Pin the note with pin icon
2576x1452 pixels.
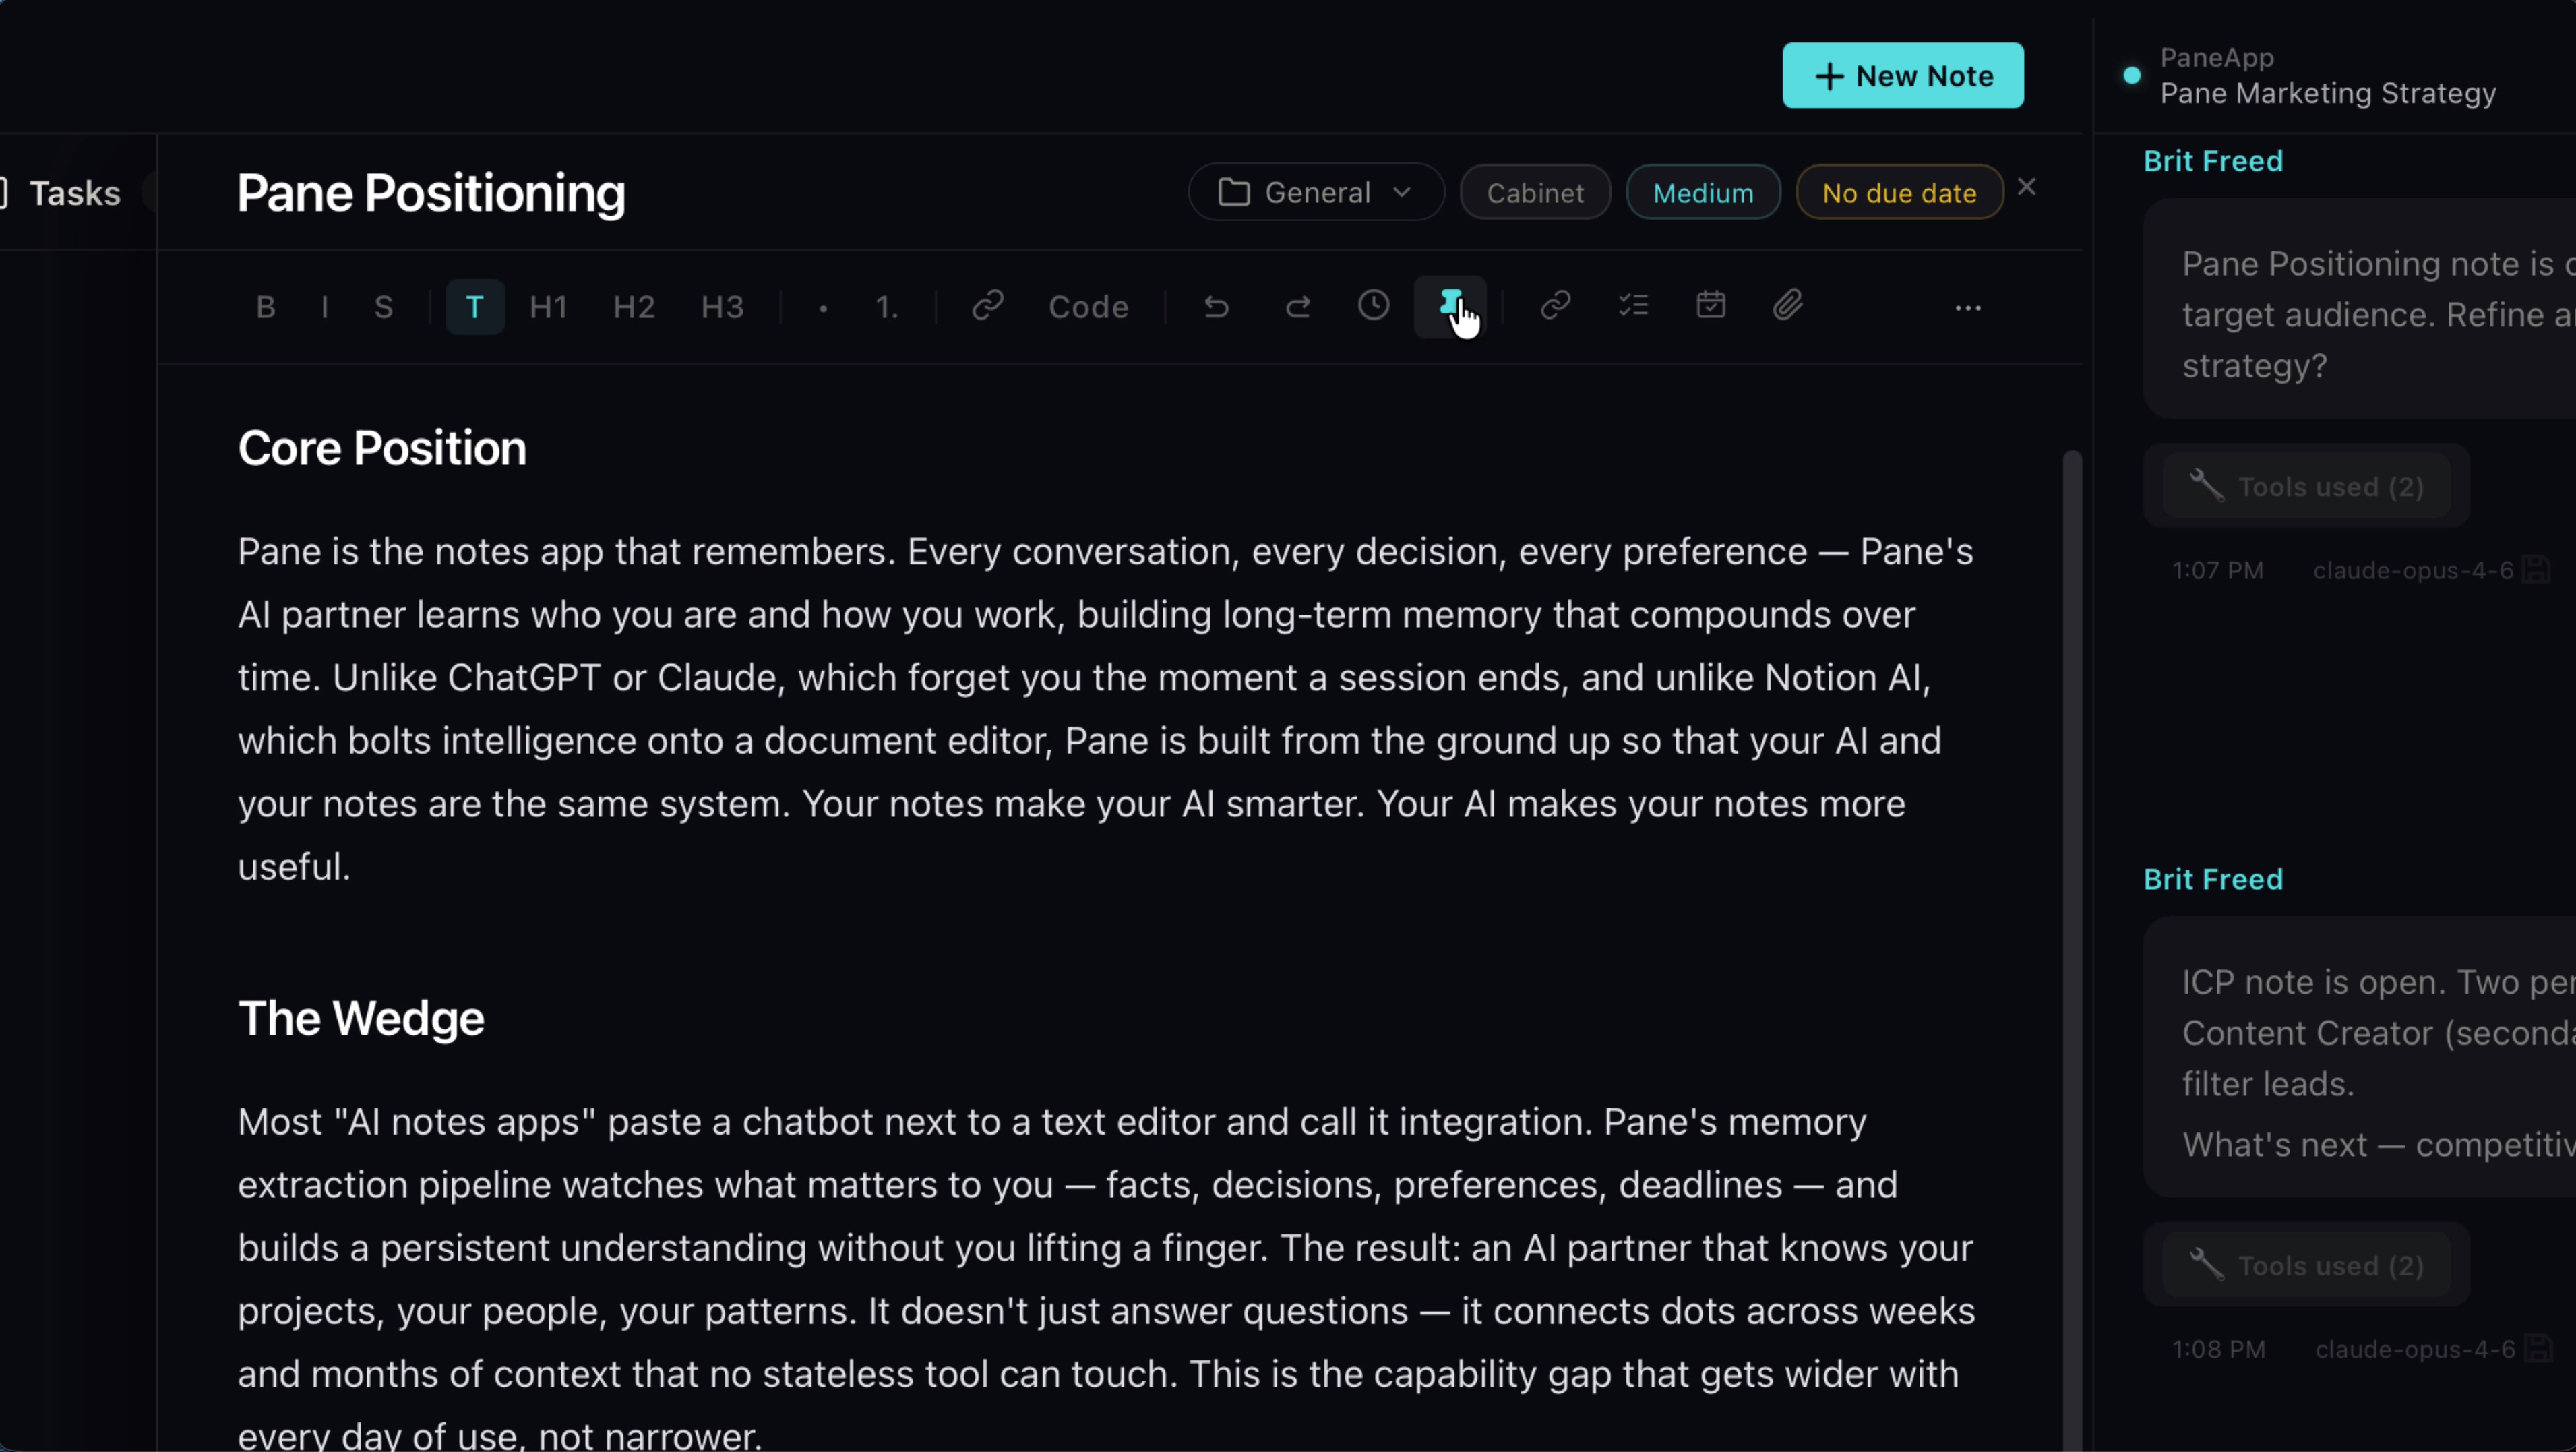[x=1451, y=306]
